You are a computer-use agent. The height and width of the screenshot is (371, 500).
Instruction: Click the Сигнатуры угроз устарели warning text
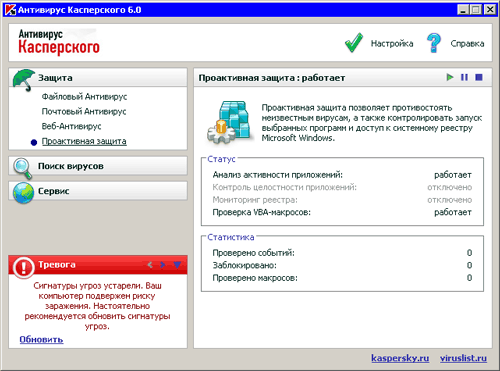click(x=97, y=306)
